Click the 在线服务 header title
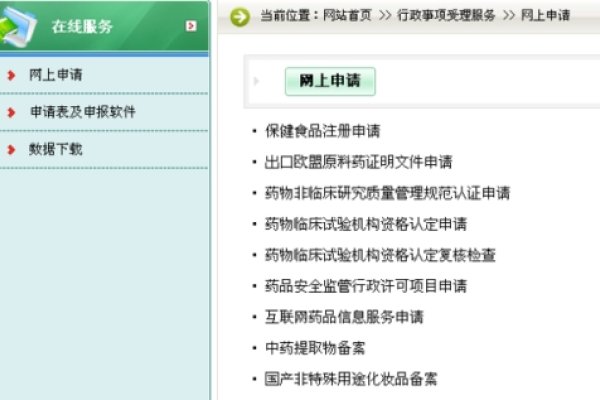Screen dimensions: 600x400 click(x=82, y=26)
